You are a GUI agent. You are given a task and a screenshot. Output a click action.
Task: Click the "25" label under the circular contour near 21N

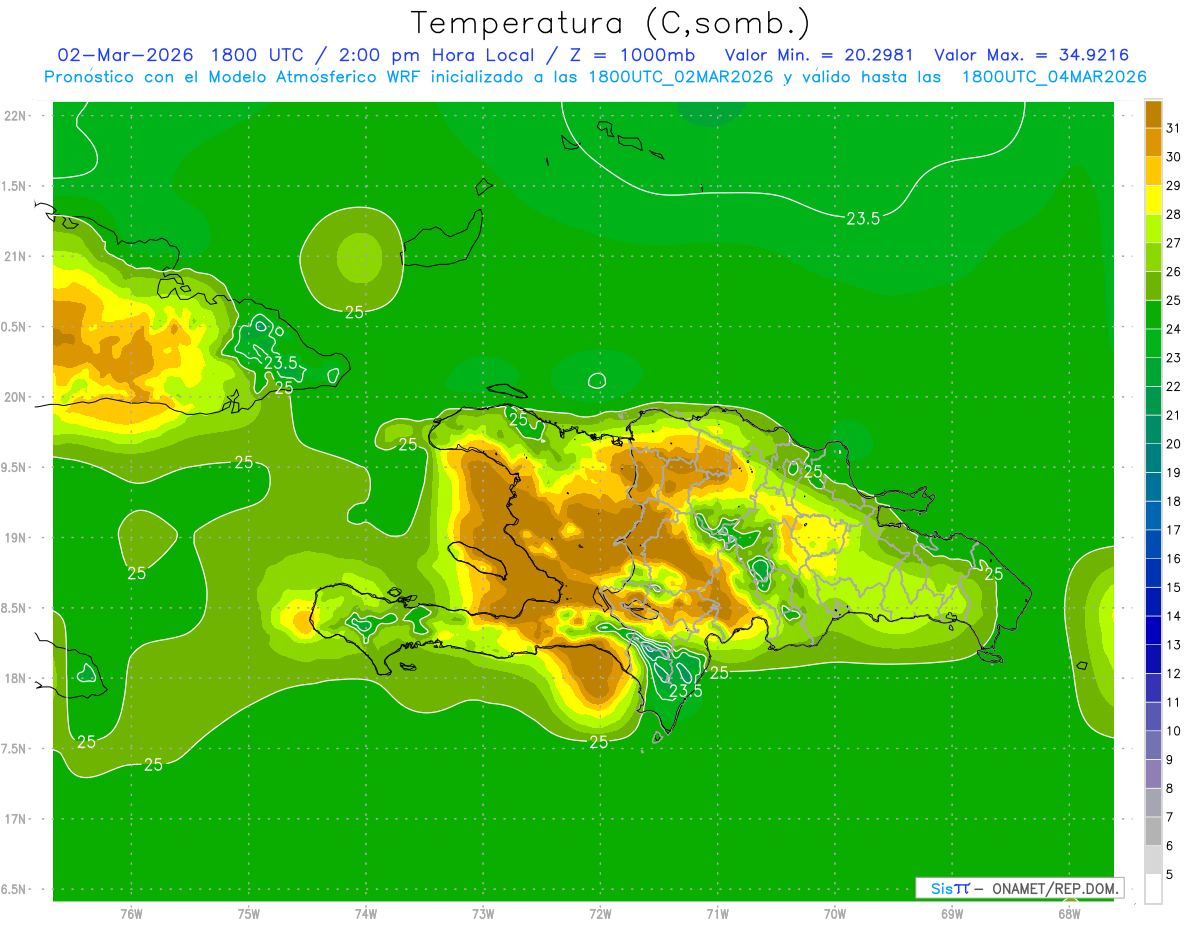[x=354, y=312]
